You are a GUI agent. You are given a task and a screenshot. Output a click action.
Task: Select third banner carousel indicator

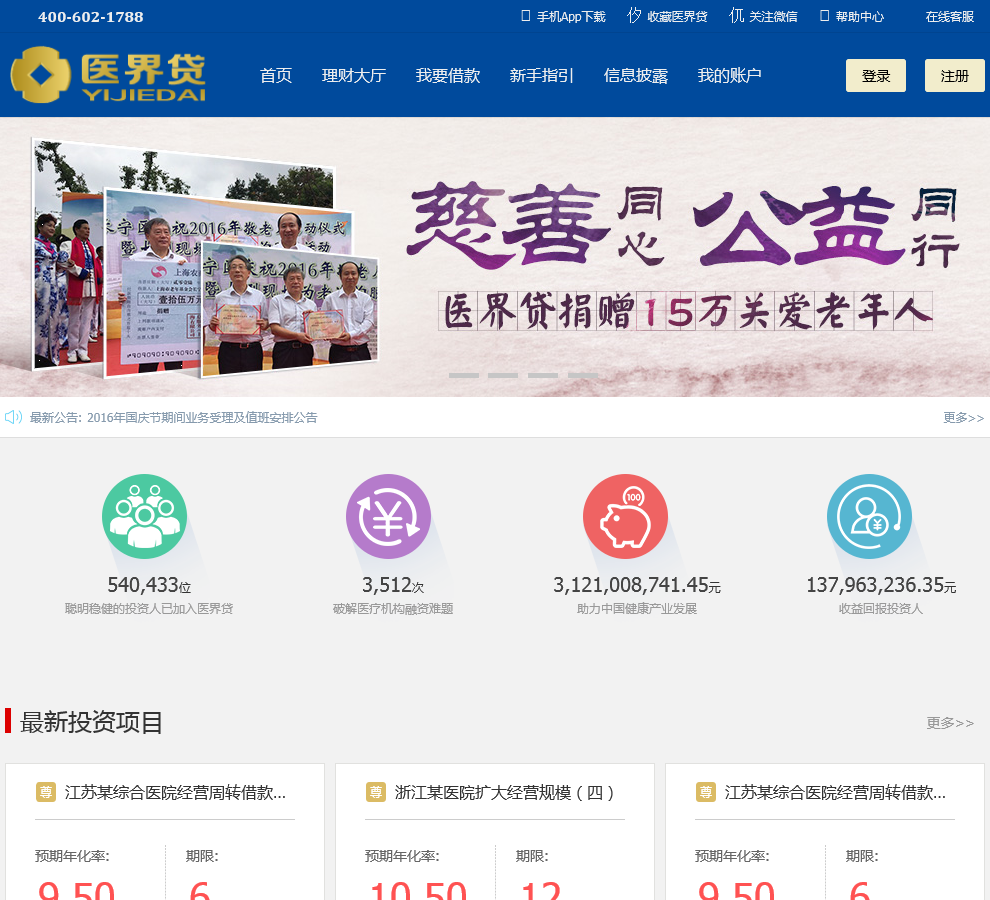[x=543, y=375]
